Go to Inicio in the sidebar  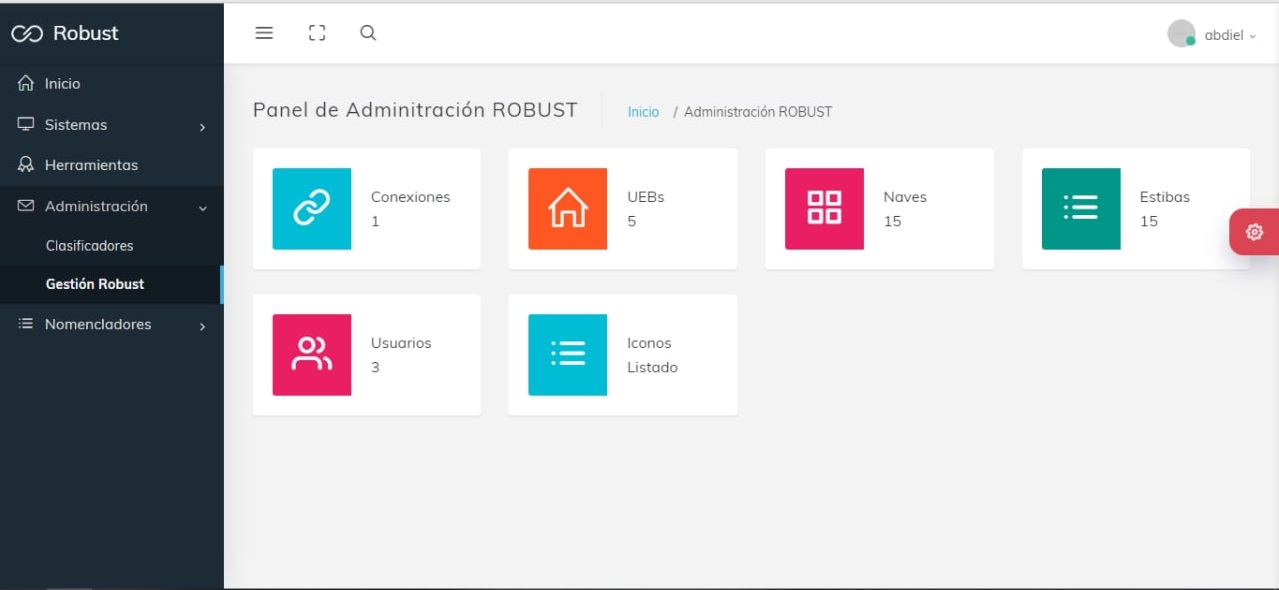(62, 84)
